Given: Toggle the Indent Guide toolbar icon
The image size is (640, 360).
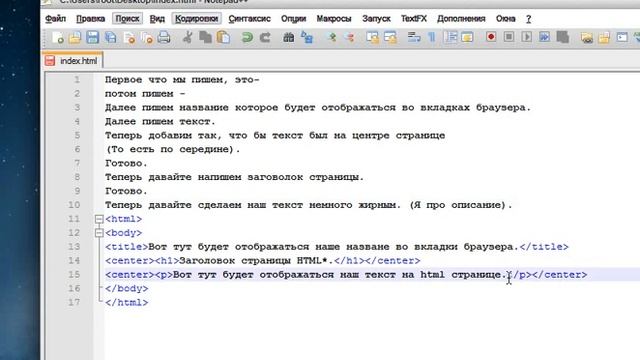Looking at the screenshot, I should (x=450, y=38).
